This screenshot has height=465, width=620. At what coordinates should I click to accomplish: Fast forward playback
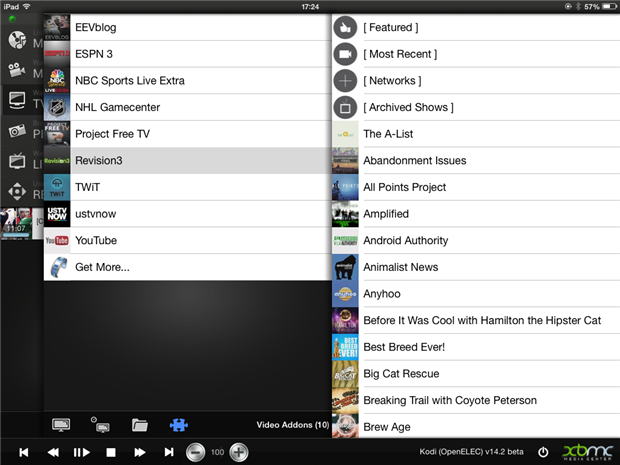(x=140, y=452)
